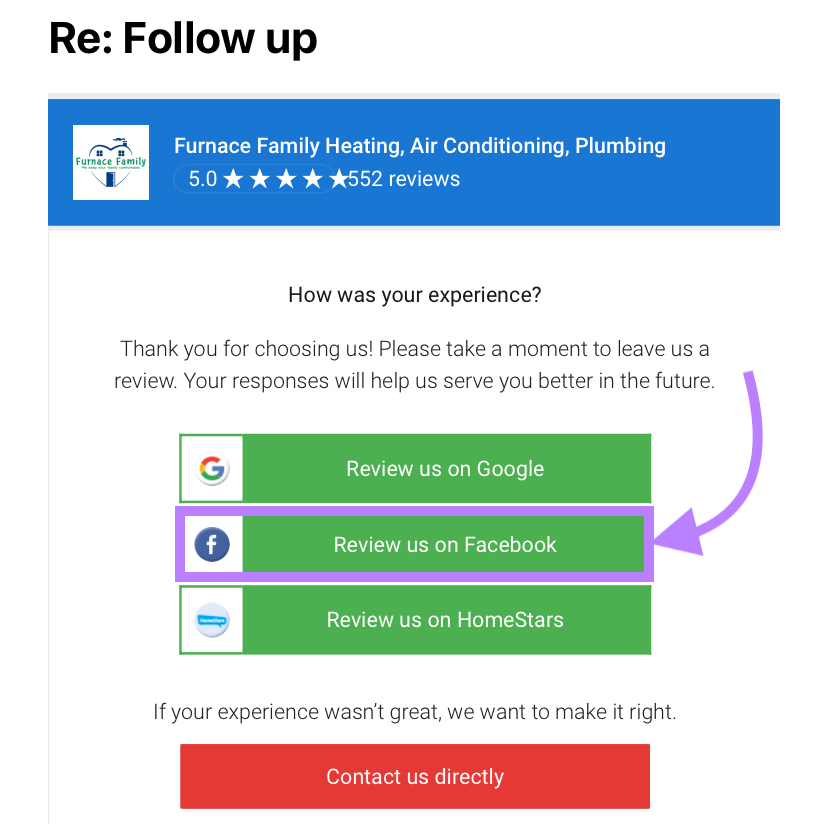Click the fourth star in the rating

point(311,179)
